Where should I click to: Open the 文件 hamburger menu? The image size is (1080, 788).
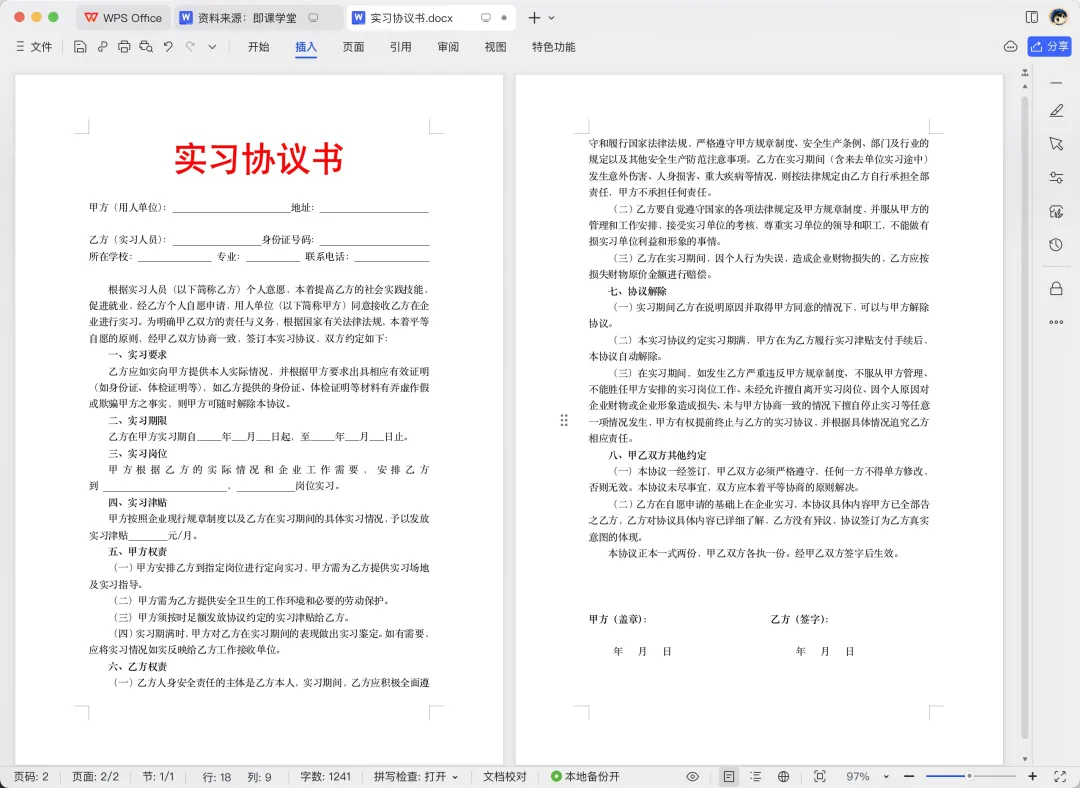coord(34,47)
